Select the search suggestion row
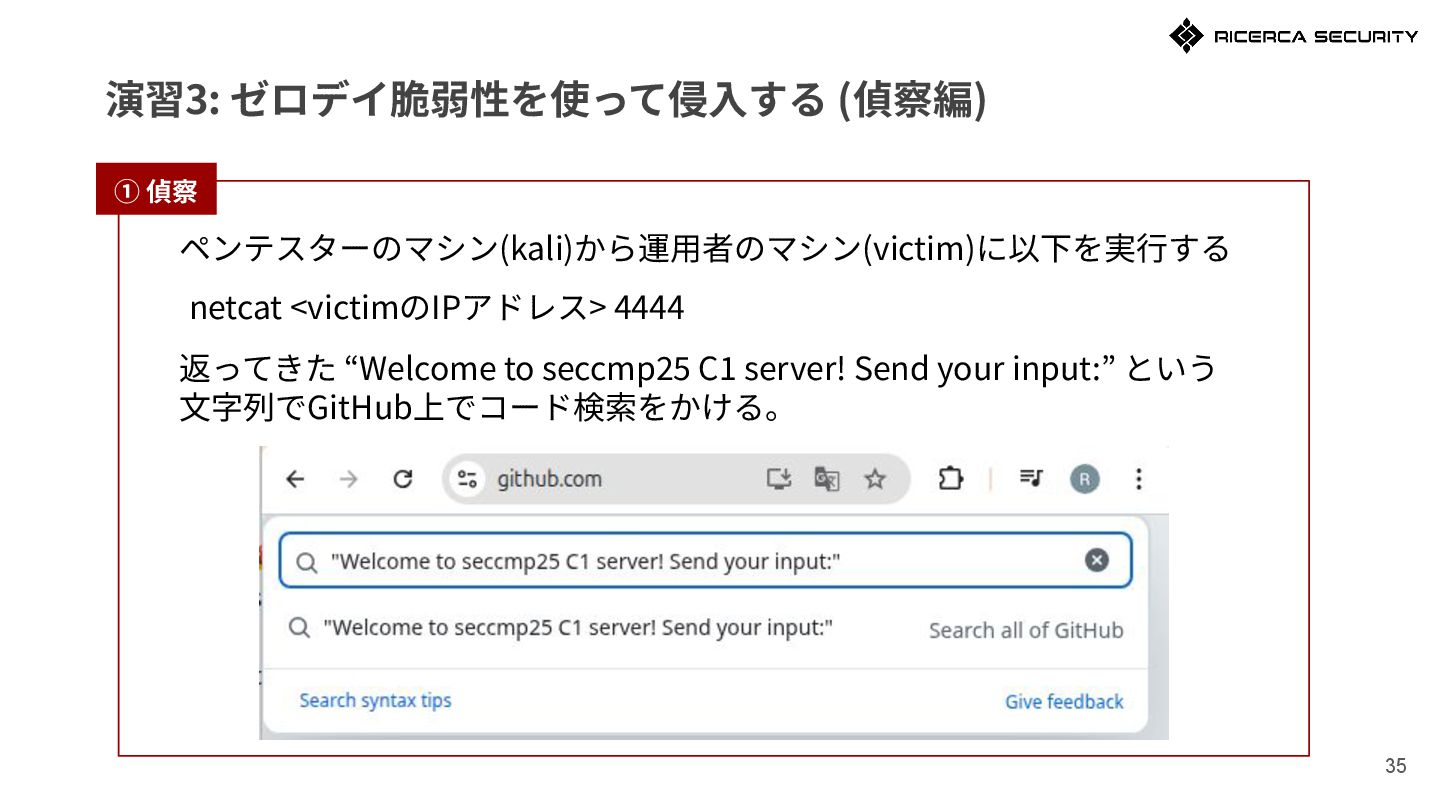The width and height of the screenshot is (1440, 810). click(x=705, y=629)
